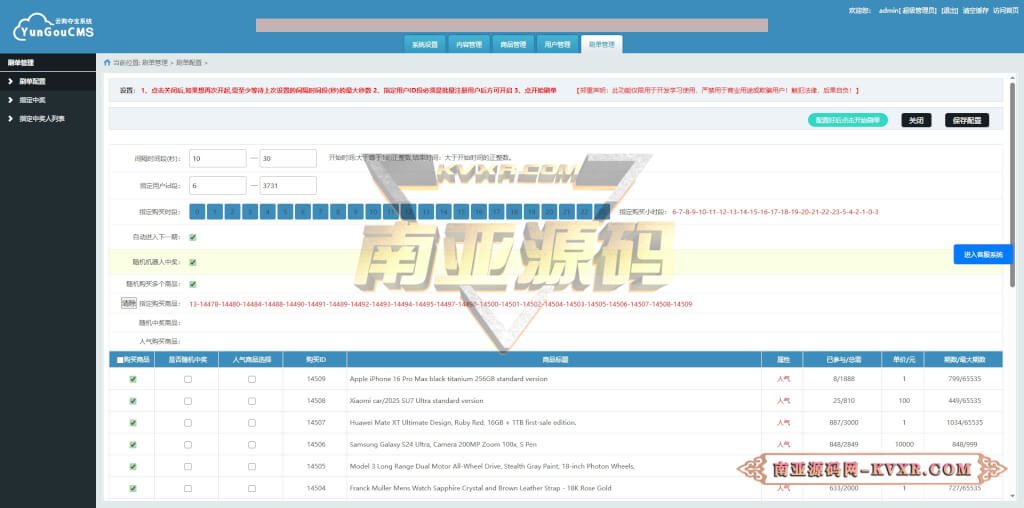
Task: Expand 刷单配置 in the left sidebar
Action: tap(32, 81)
